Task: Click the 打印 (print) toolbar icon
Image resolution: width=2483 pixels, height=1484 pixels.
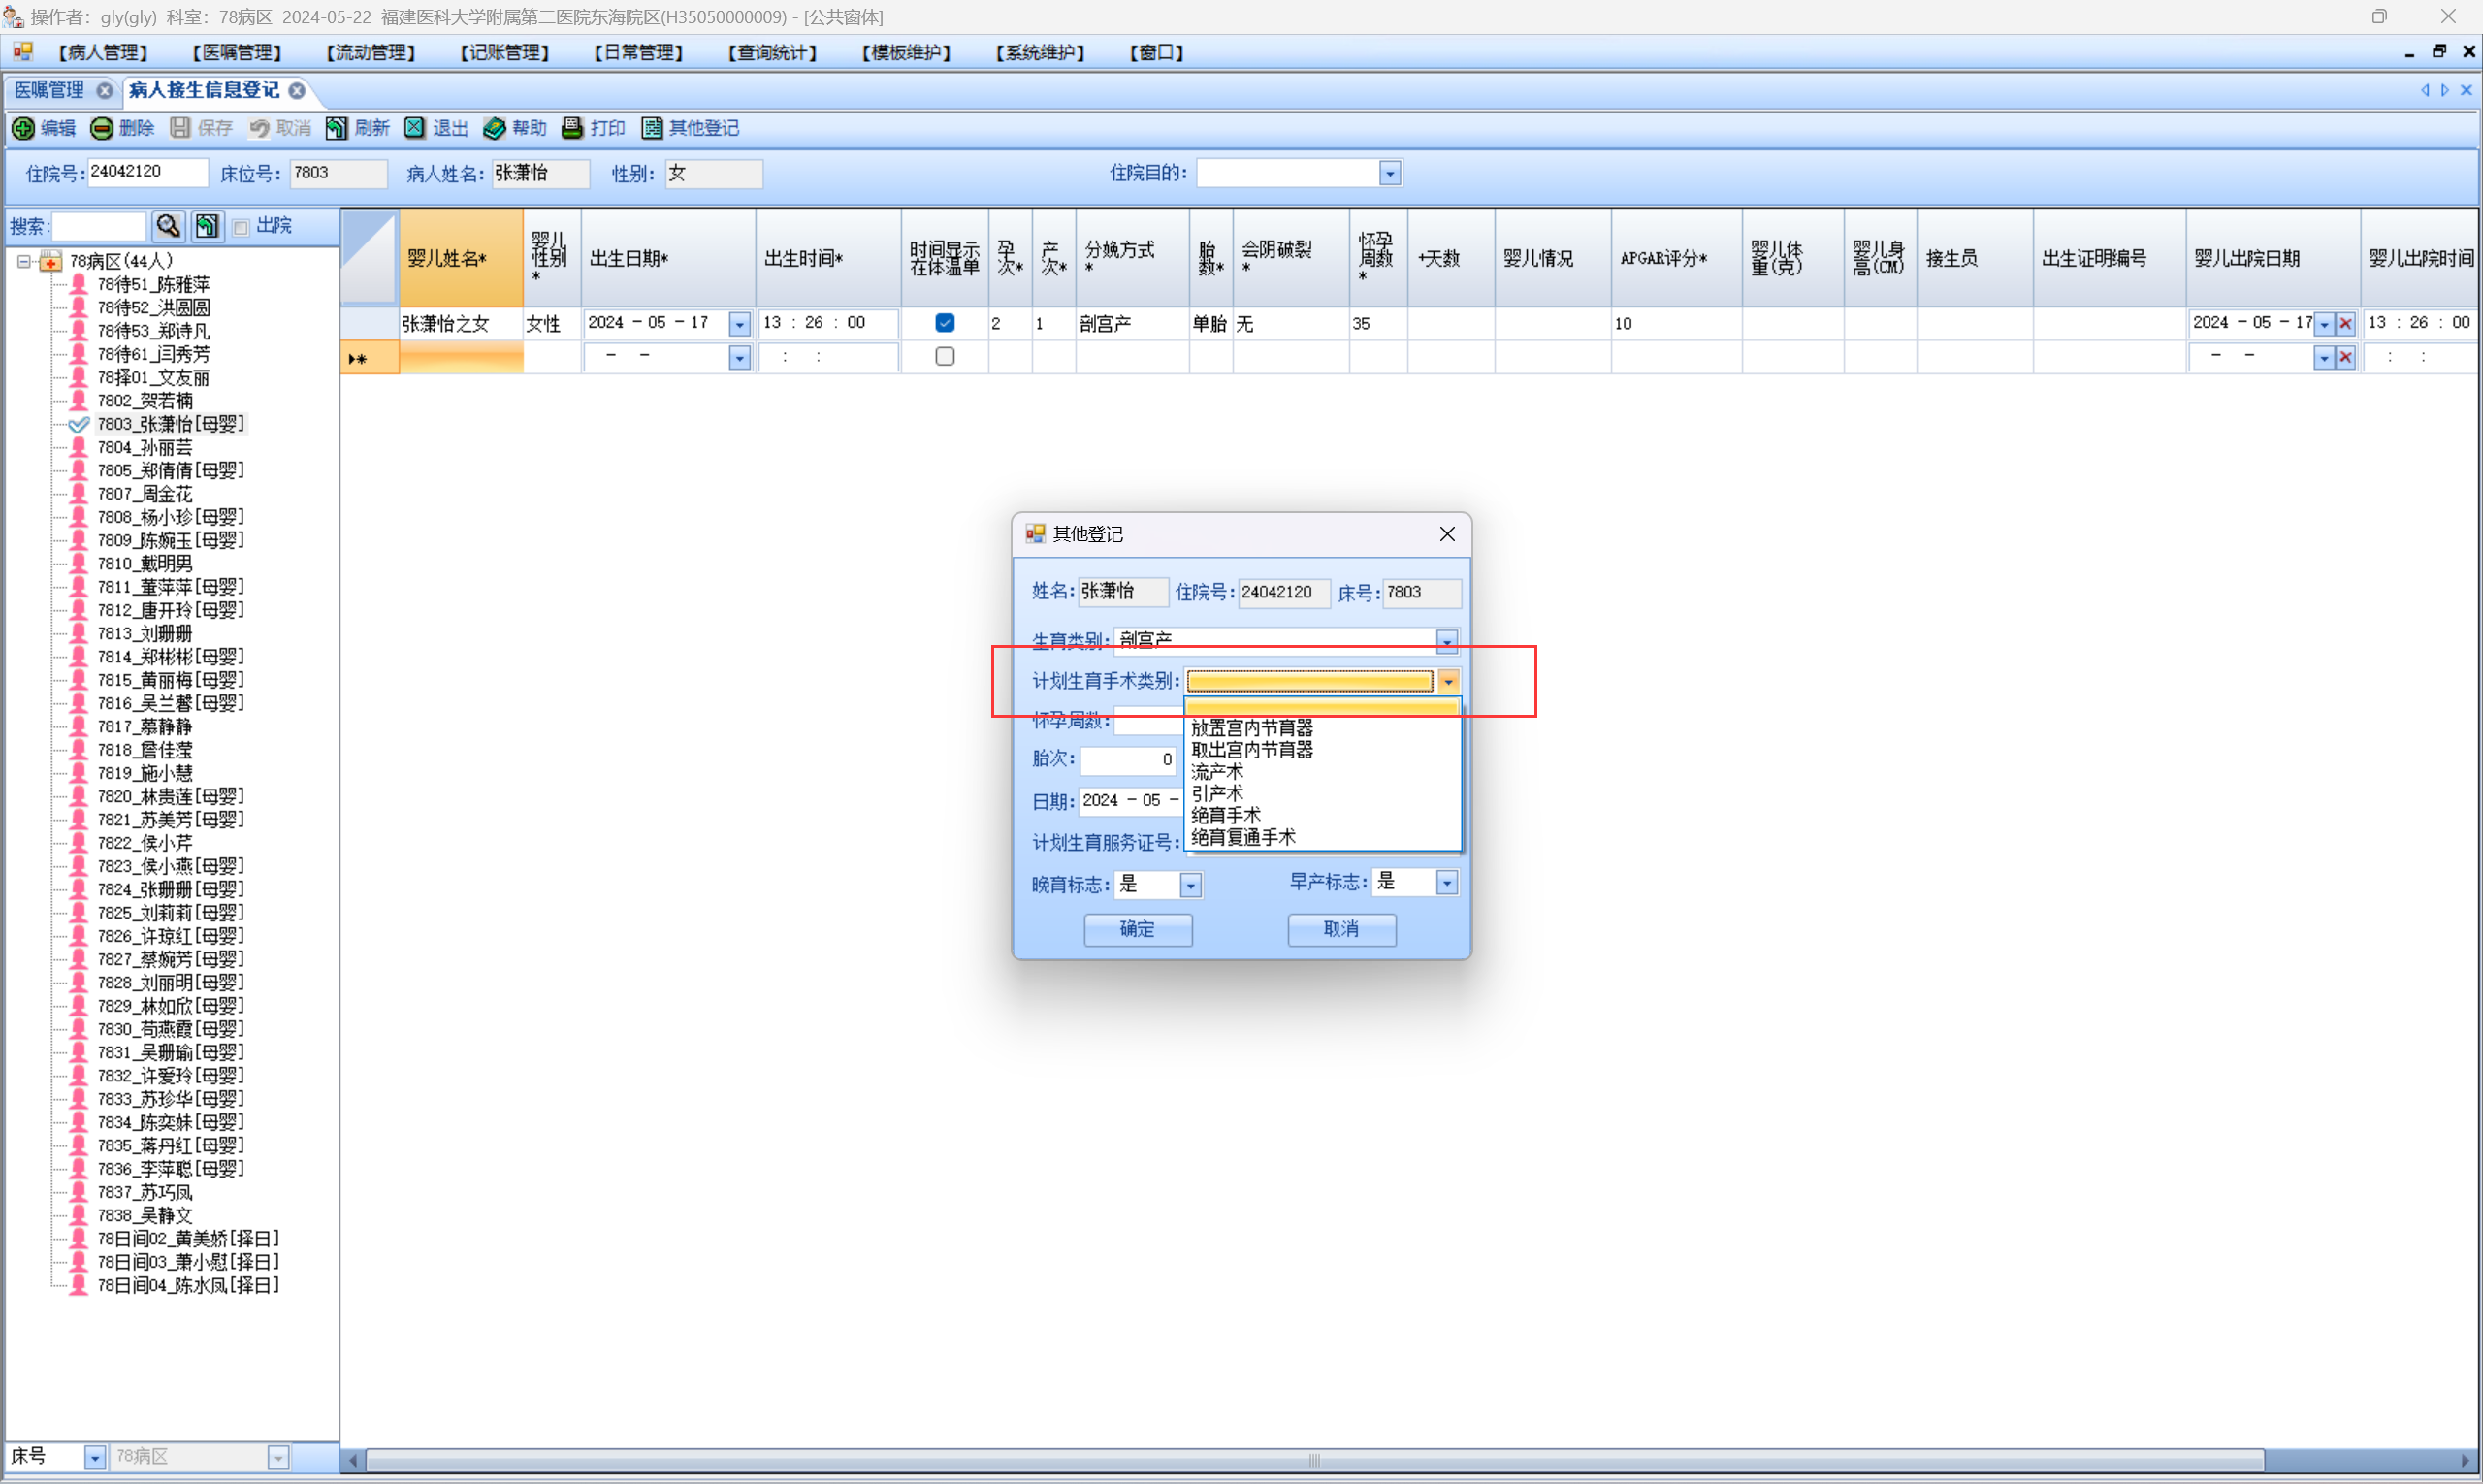Action: (572, 128)
